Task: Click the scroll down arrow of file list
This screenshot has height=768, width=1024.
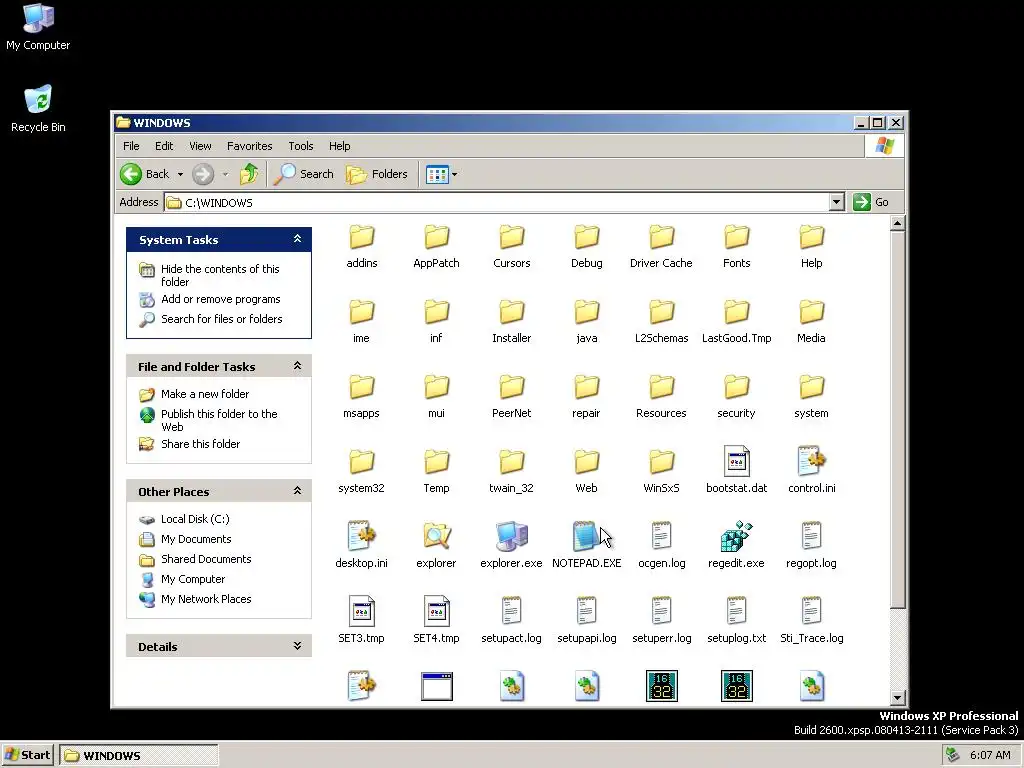Action: coord(897,697)
